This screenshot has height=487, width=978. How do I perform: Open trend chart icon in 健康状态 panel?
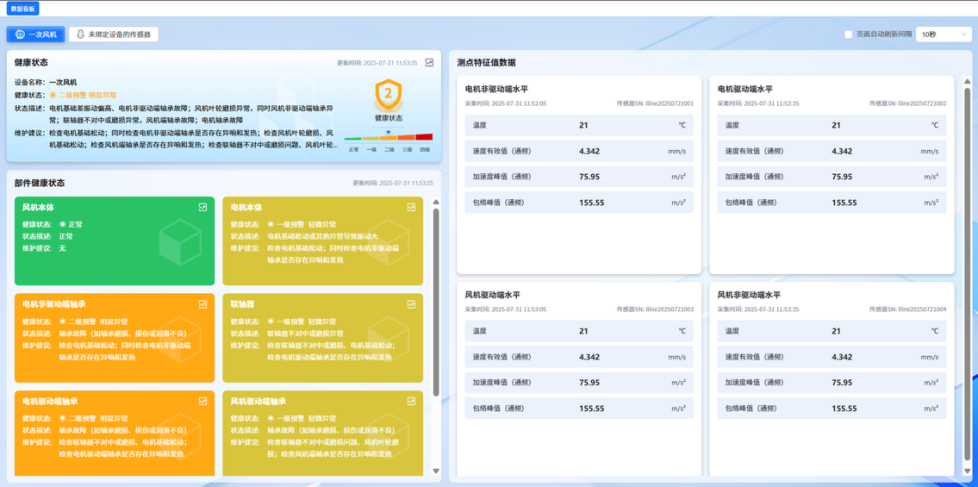pos(429,62)
